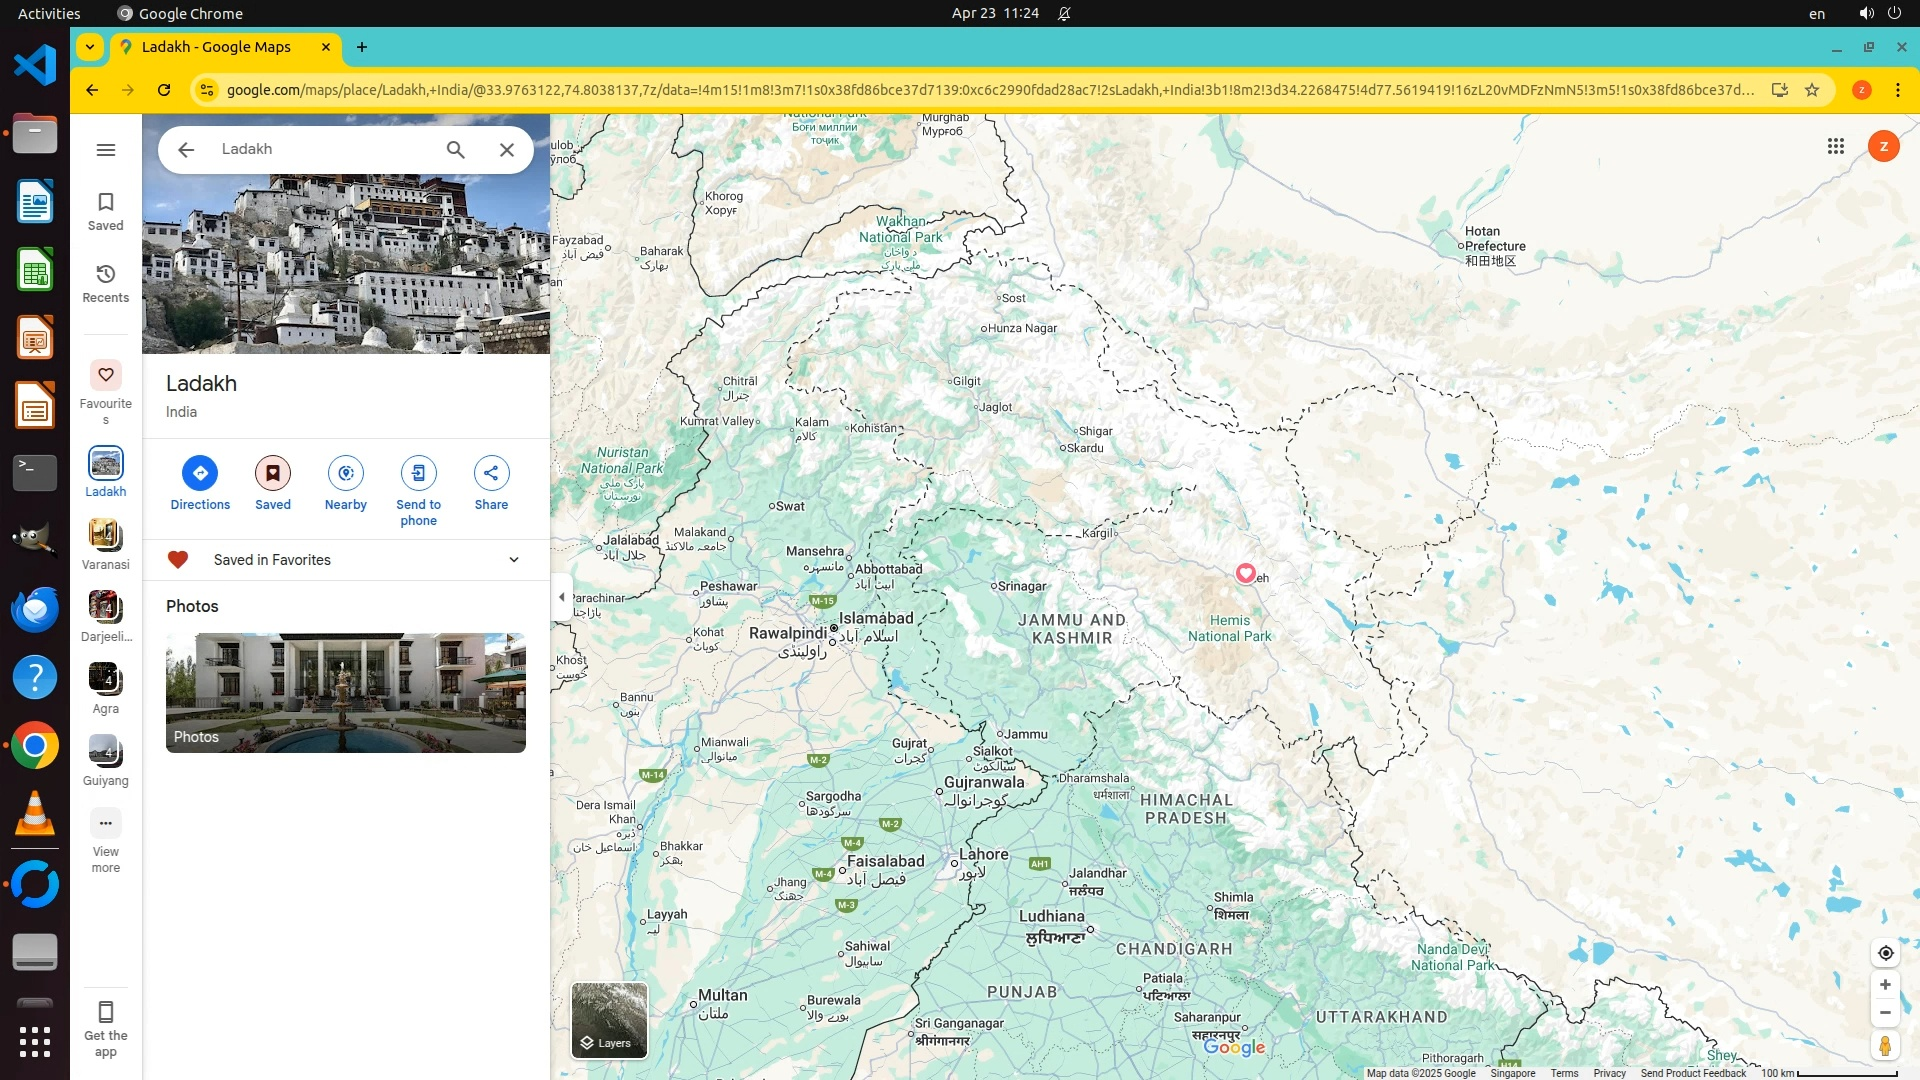Zoom in on the map
1920x1080 pixels.
(x=1885, y=985)
